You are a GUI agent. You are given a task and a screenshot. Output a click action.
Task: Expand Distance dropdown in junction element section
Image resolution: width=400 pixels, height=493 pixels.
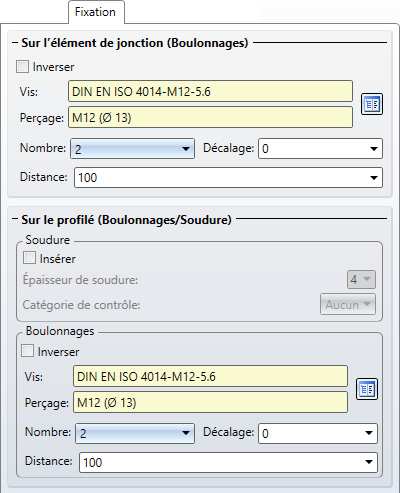pyautogui.click(x=228, y=178)
